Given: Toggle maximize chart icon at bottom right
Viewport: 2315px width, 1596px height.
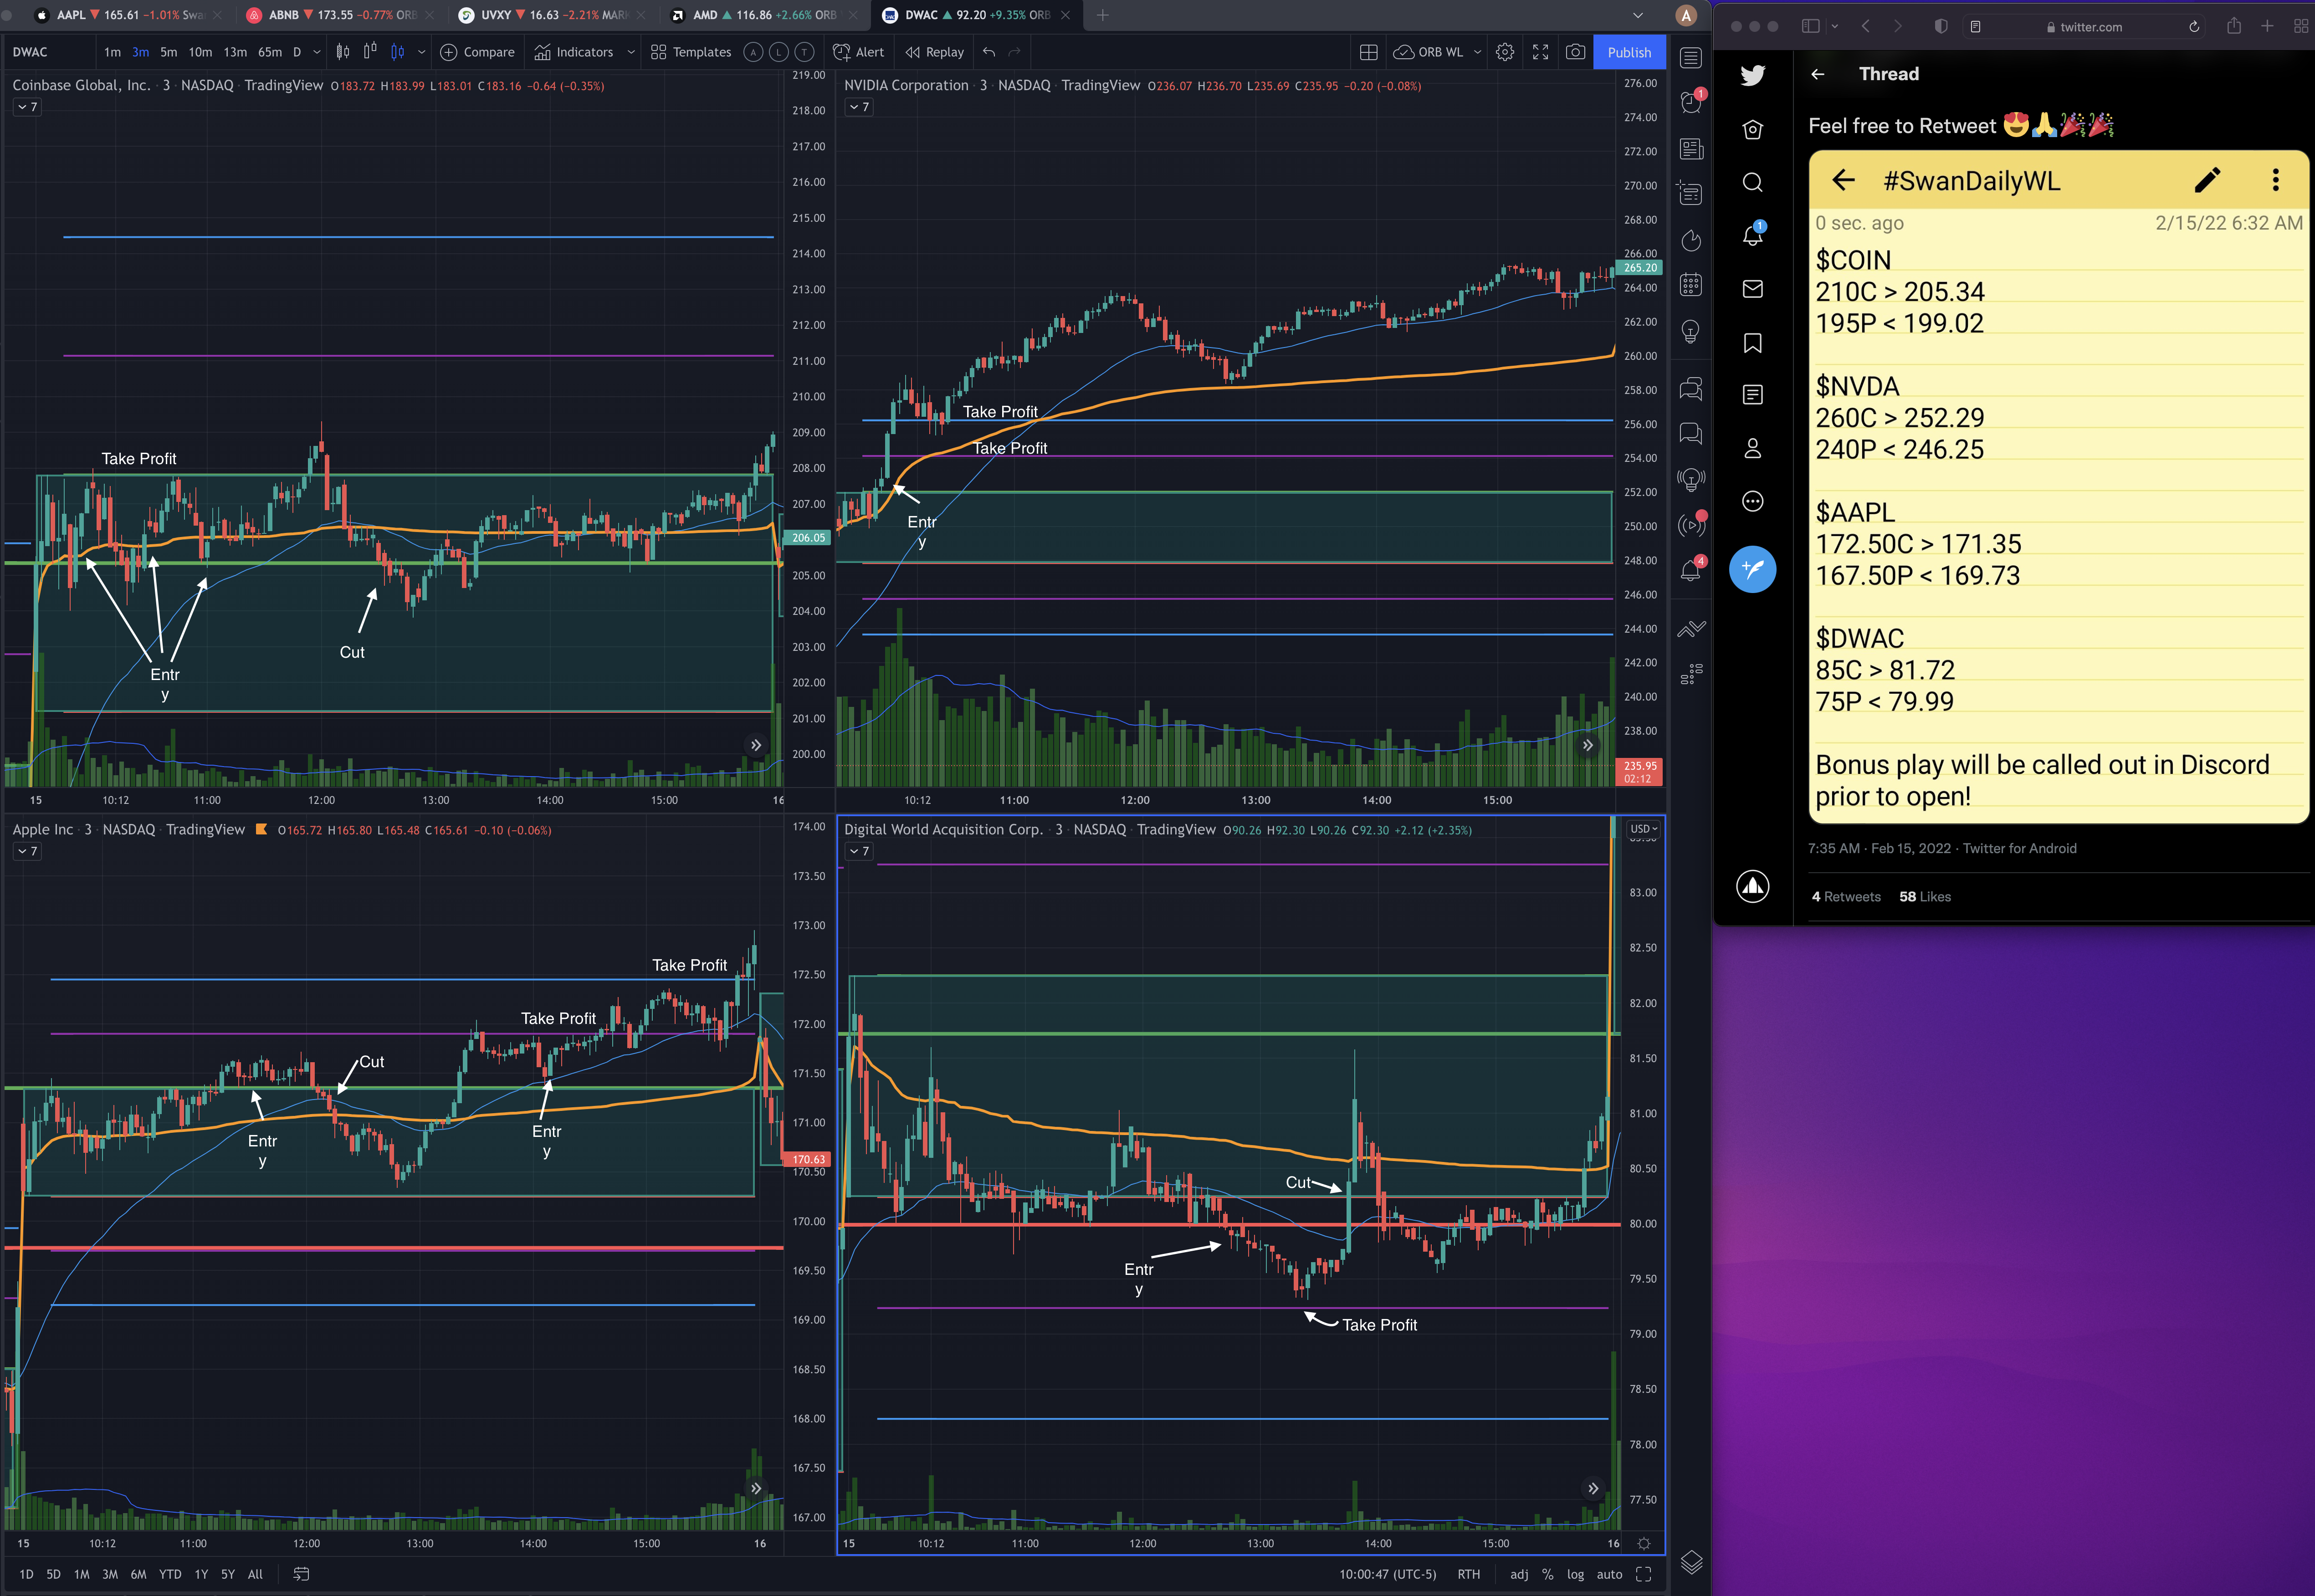Looking at the screenshot, I should point(1643,1574).
